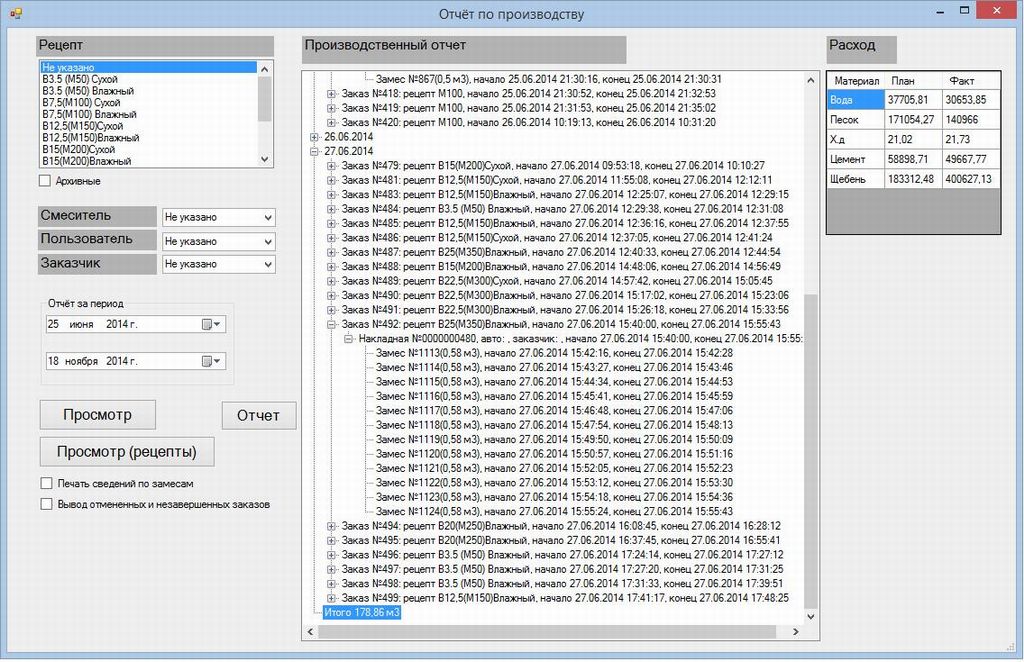
Task: Expand order Заказ №483
Action: coord(331,195)
